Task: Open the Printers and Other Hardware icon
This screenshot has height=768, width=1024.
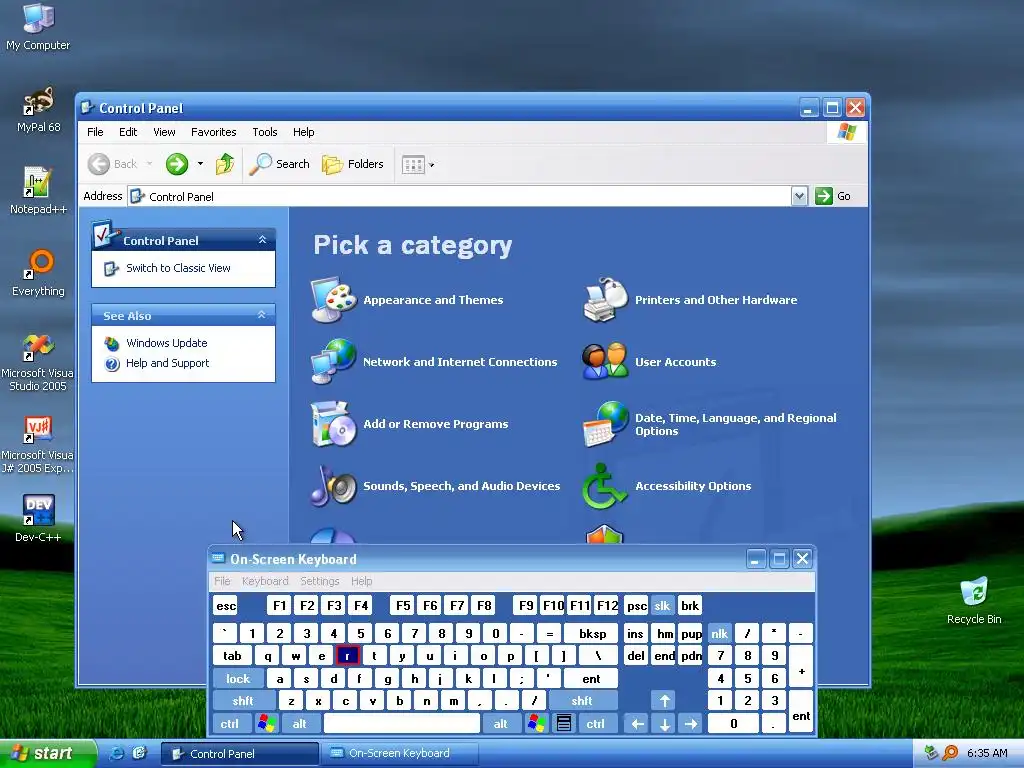Action: click(x=605, y=300)
